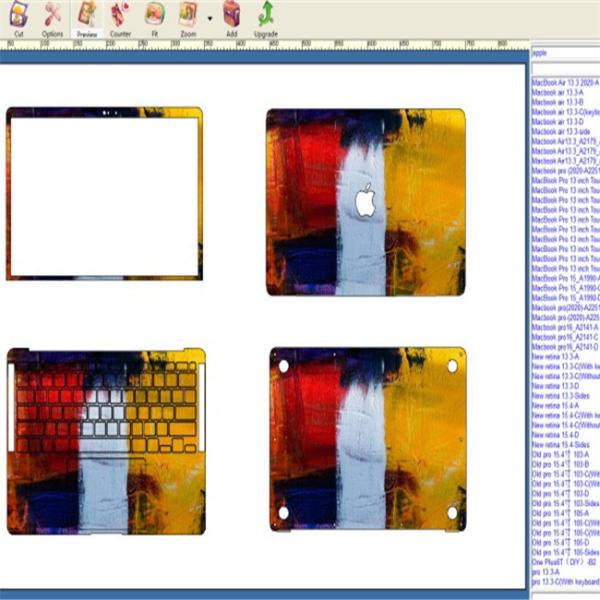Click the search field containing 'apple'
This screenshot has width=600, height=600.
[x=565, y=53]
